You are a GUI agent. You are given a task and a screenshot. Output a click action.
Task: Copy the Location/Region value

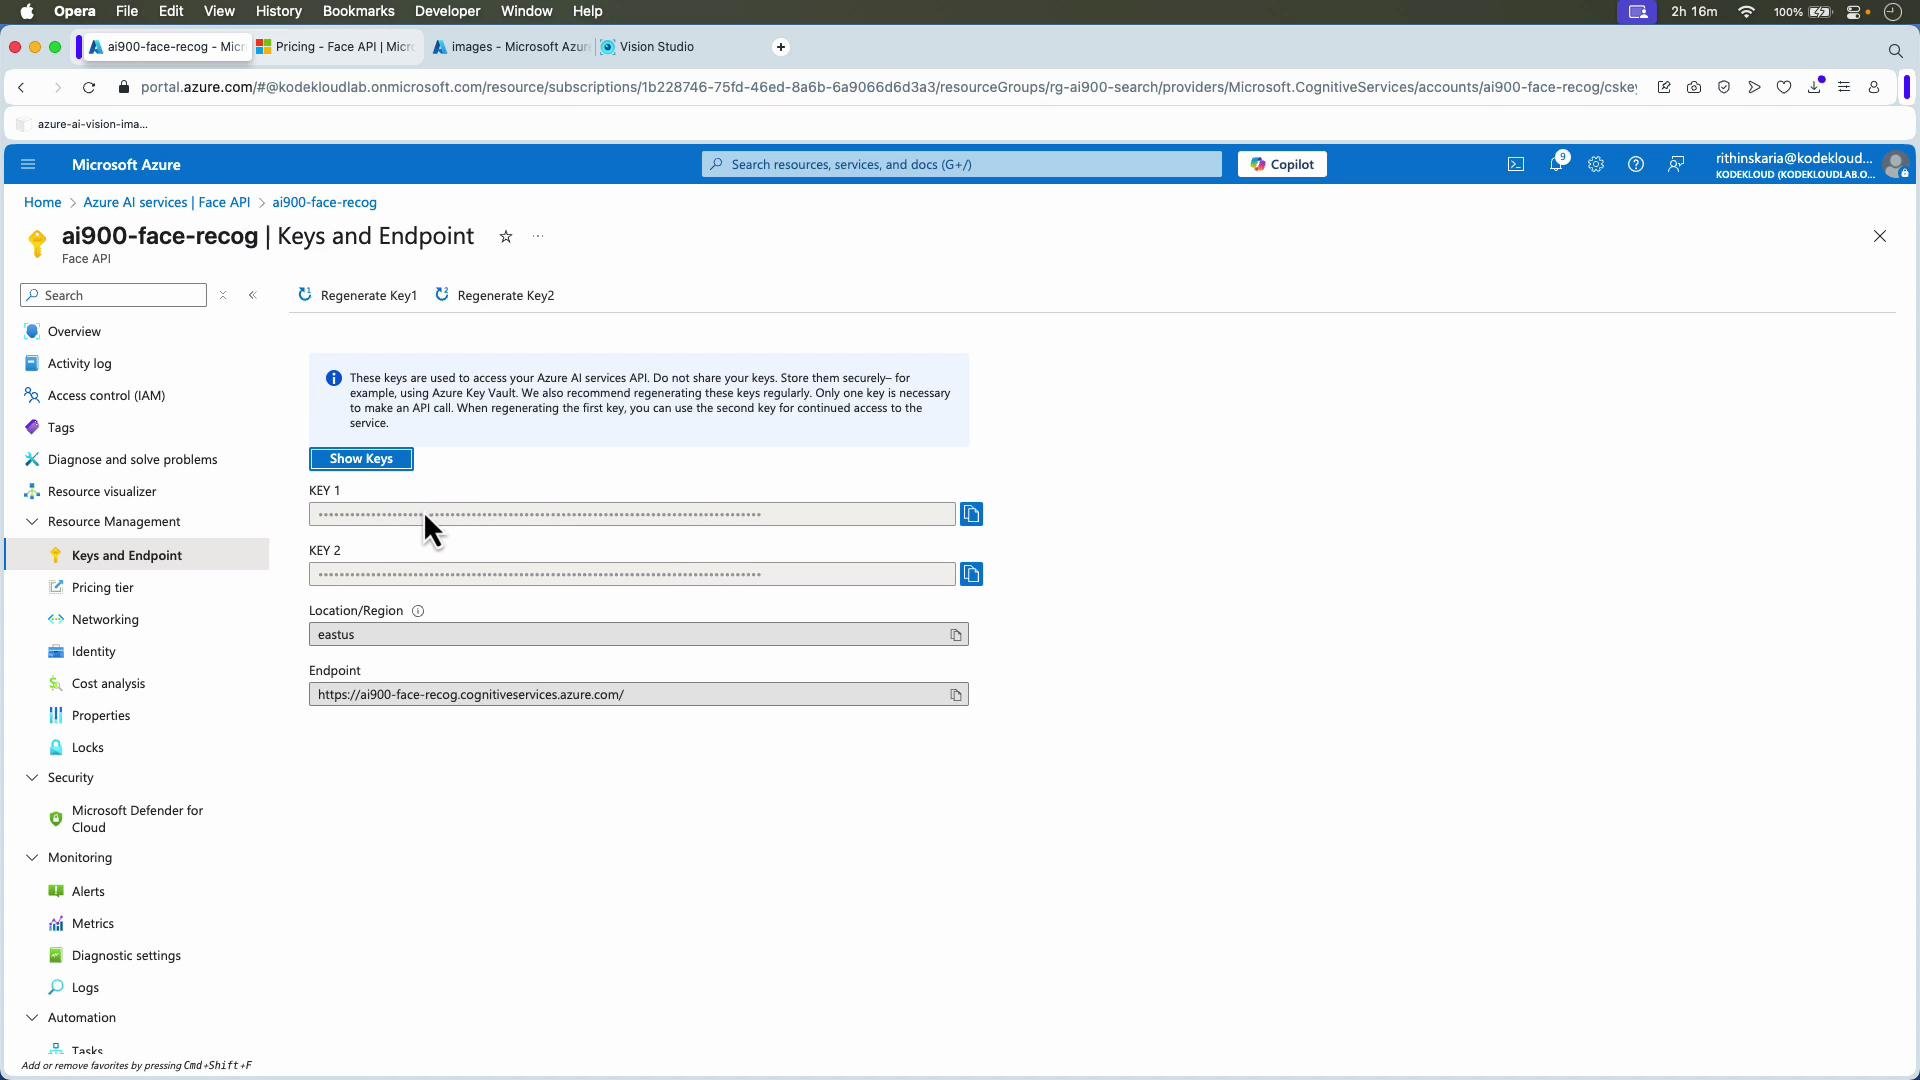(x=956, y=635)
